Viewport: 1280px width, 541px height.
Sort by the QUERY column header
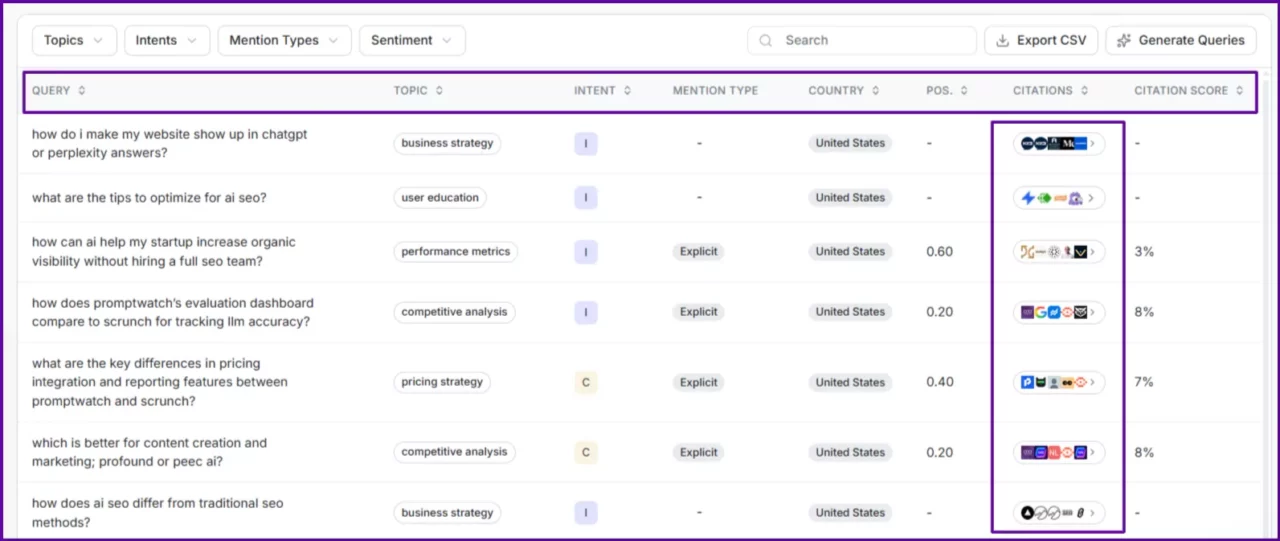[58, 90]
